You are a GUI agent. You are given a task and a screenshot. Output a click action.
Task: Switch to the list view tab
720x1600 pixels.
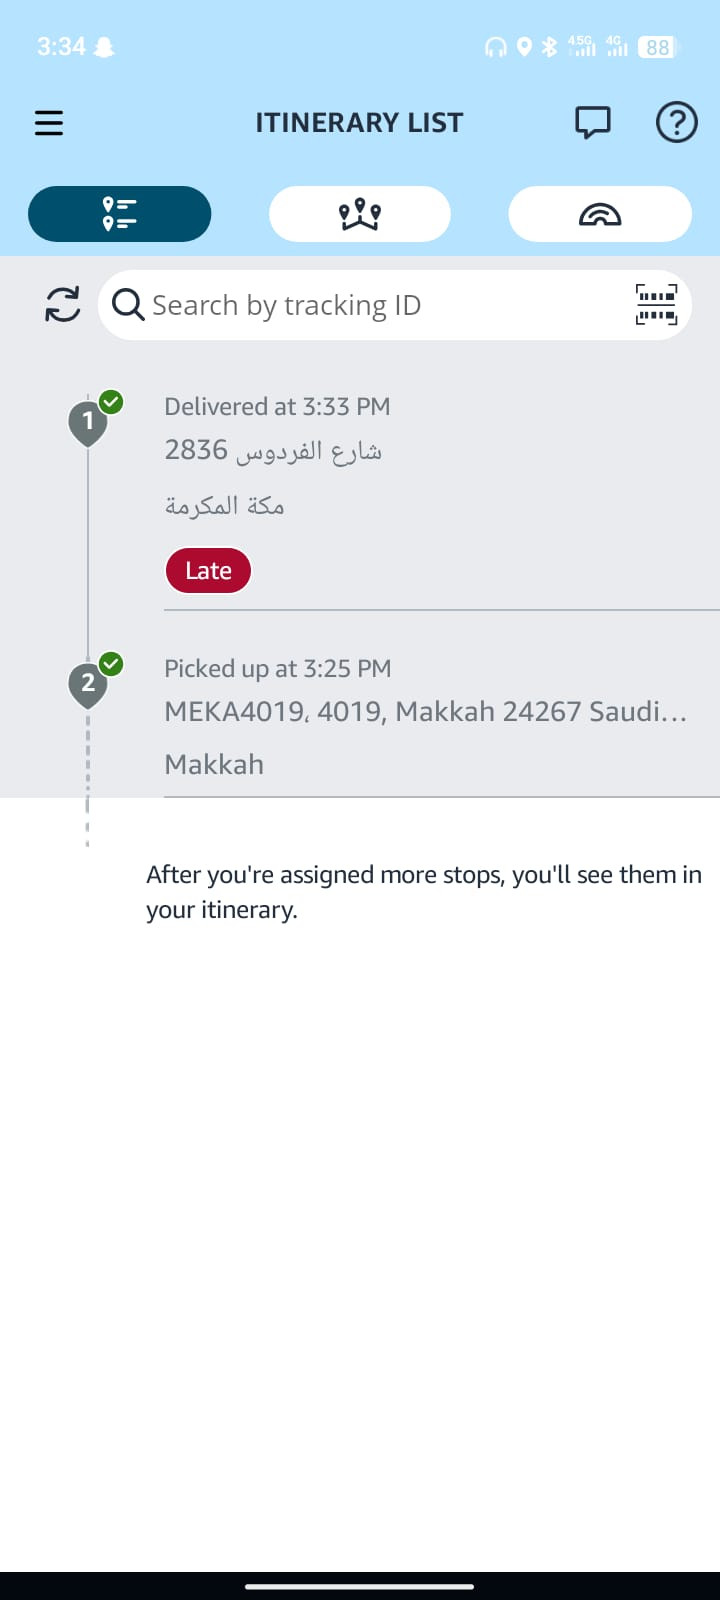(x=120, y=214)
